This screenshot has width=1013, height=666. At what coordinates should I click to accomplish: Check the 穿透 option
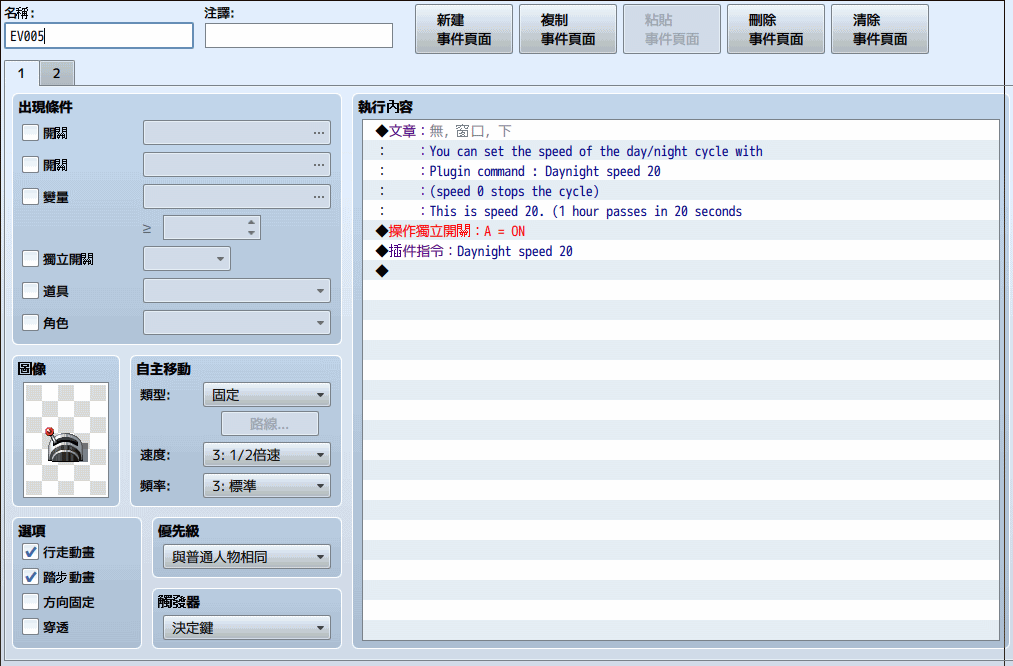tap(30, 627)
